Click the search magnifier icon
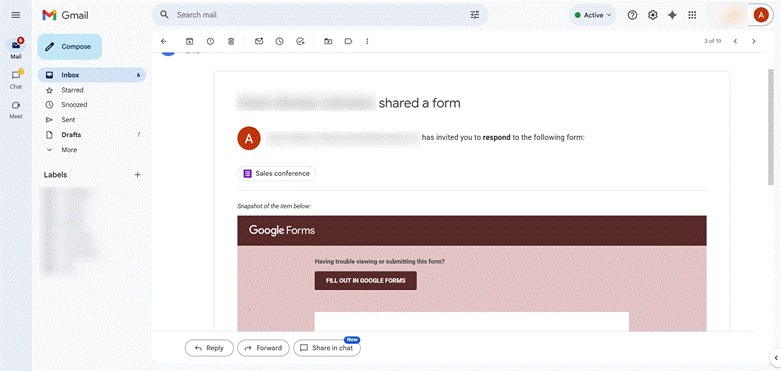Screen dimensions: 781x371 tap(164, 15)
